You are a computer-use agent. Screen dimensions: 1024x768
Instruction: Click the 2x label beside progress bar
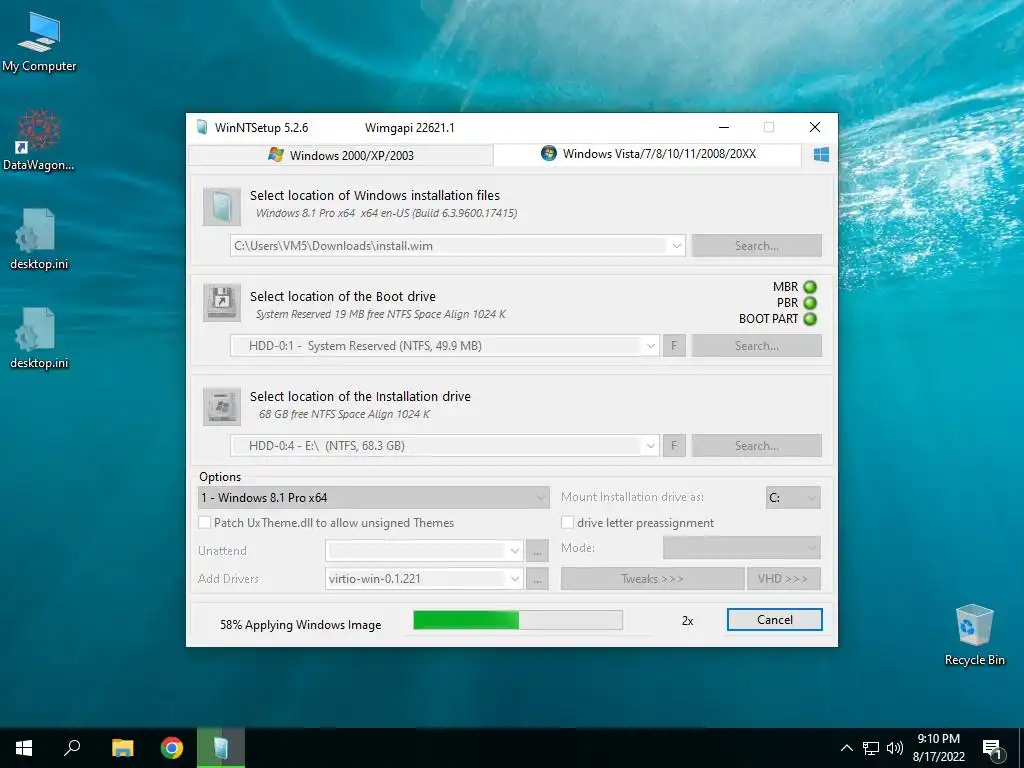point(687,621)
